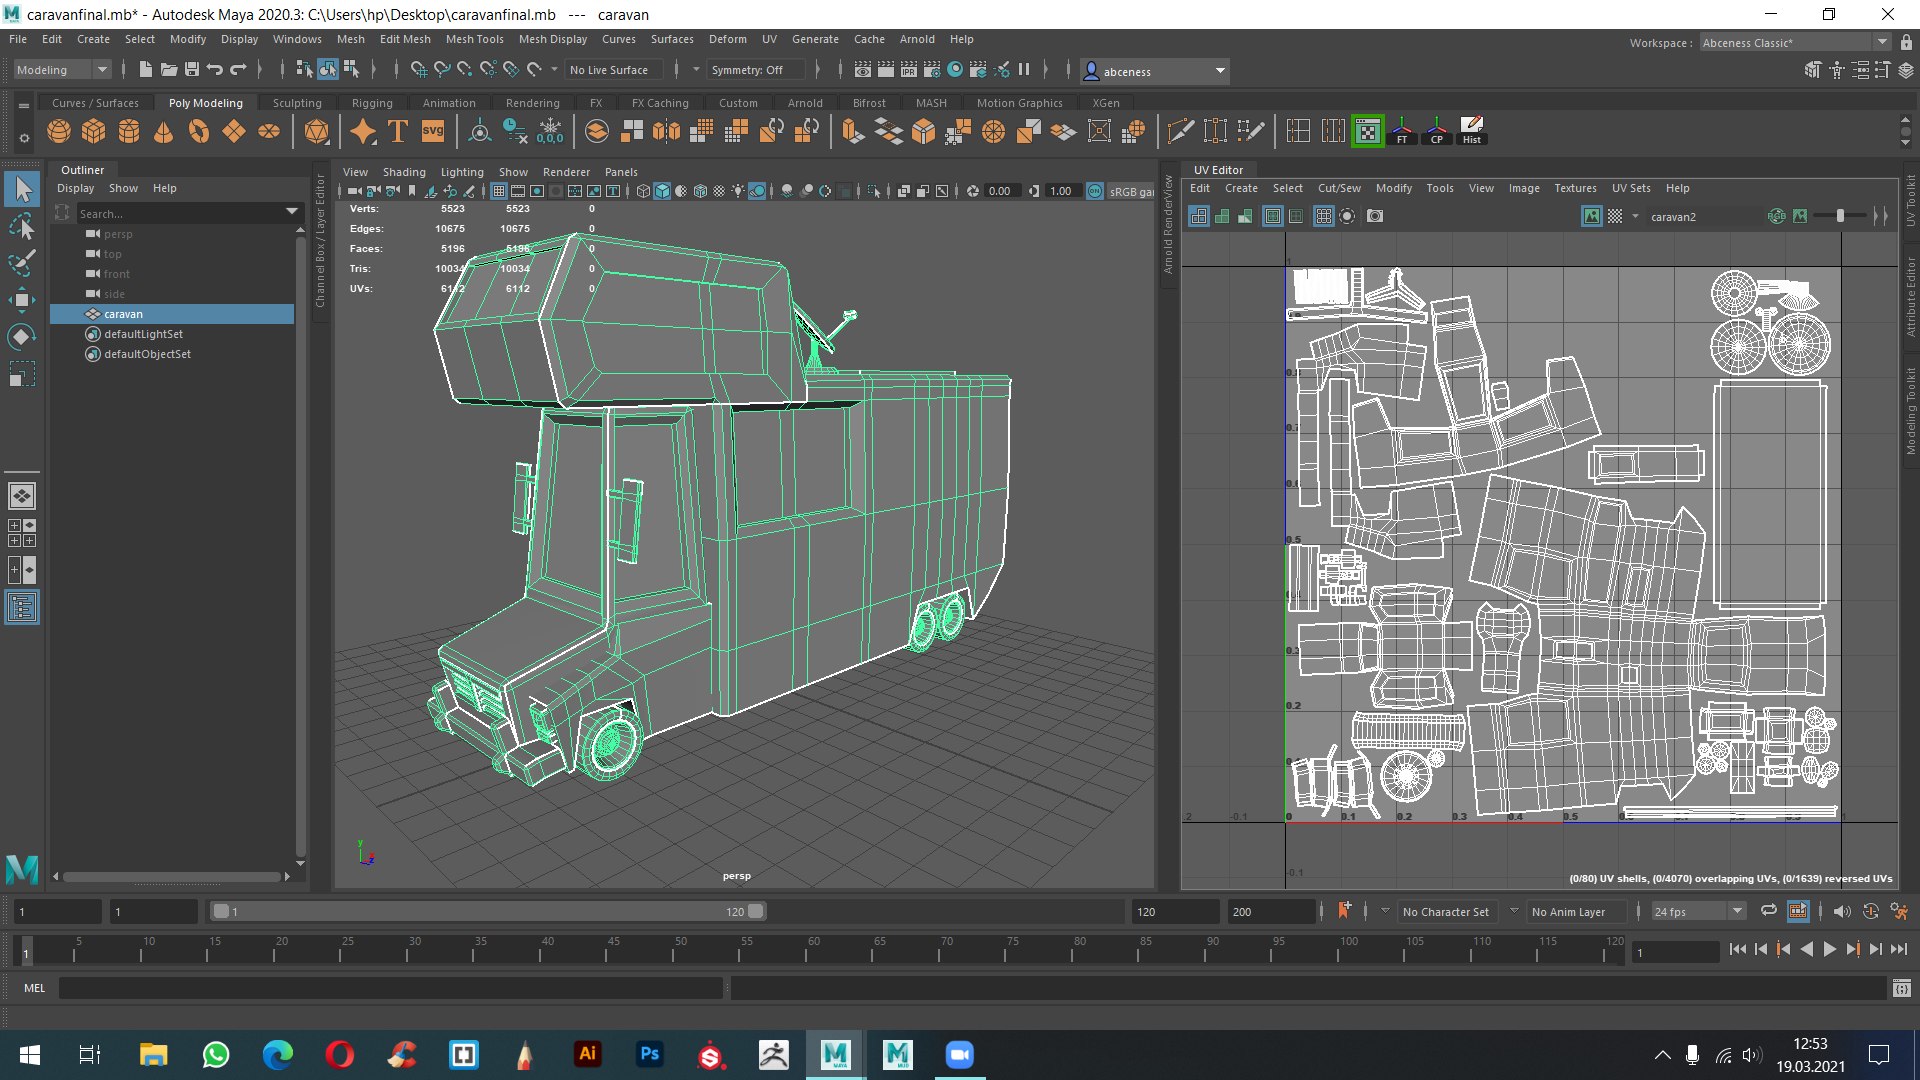
Task: Toggle cached playback button
Action: pyautogui.click(x=1798, y=911)
